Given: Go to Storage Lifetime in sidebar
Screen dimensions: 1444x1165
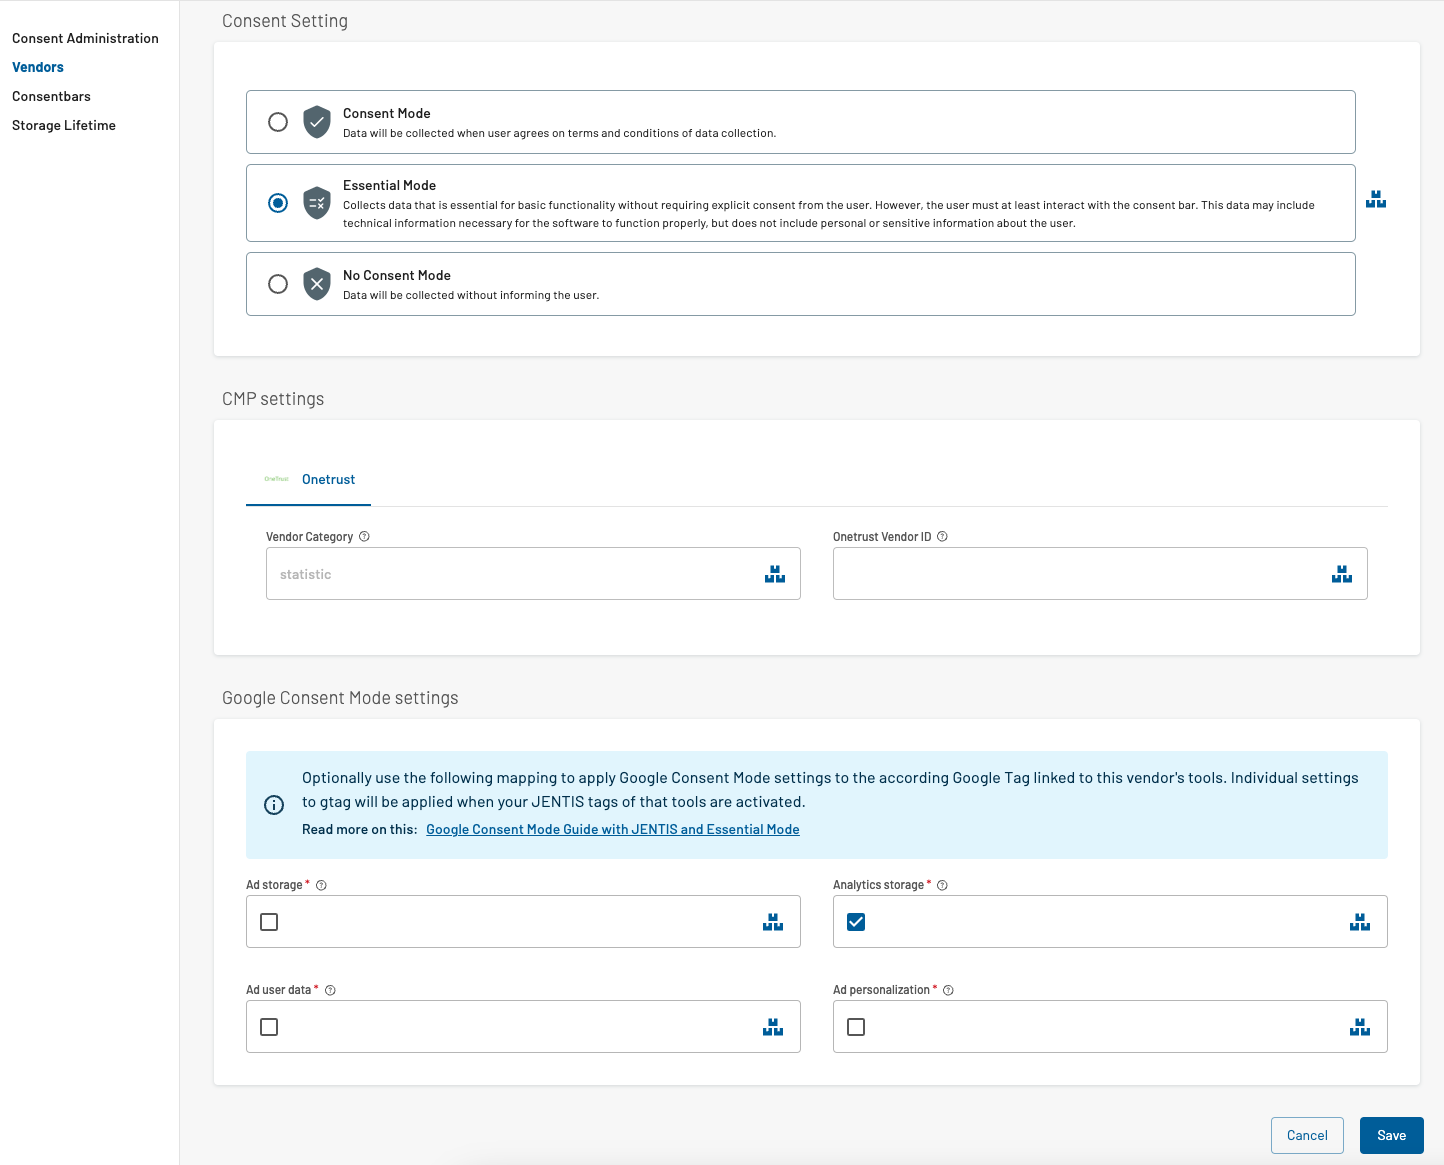Looking at the screenshot, I should tap(64, 126).
